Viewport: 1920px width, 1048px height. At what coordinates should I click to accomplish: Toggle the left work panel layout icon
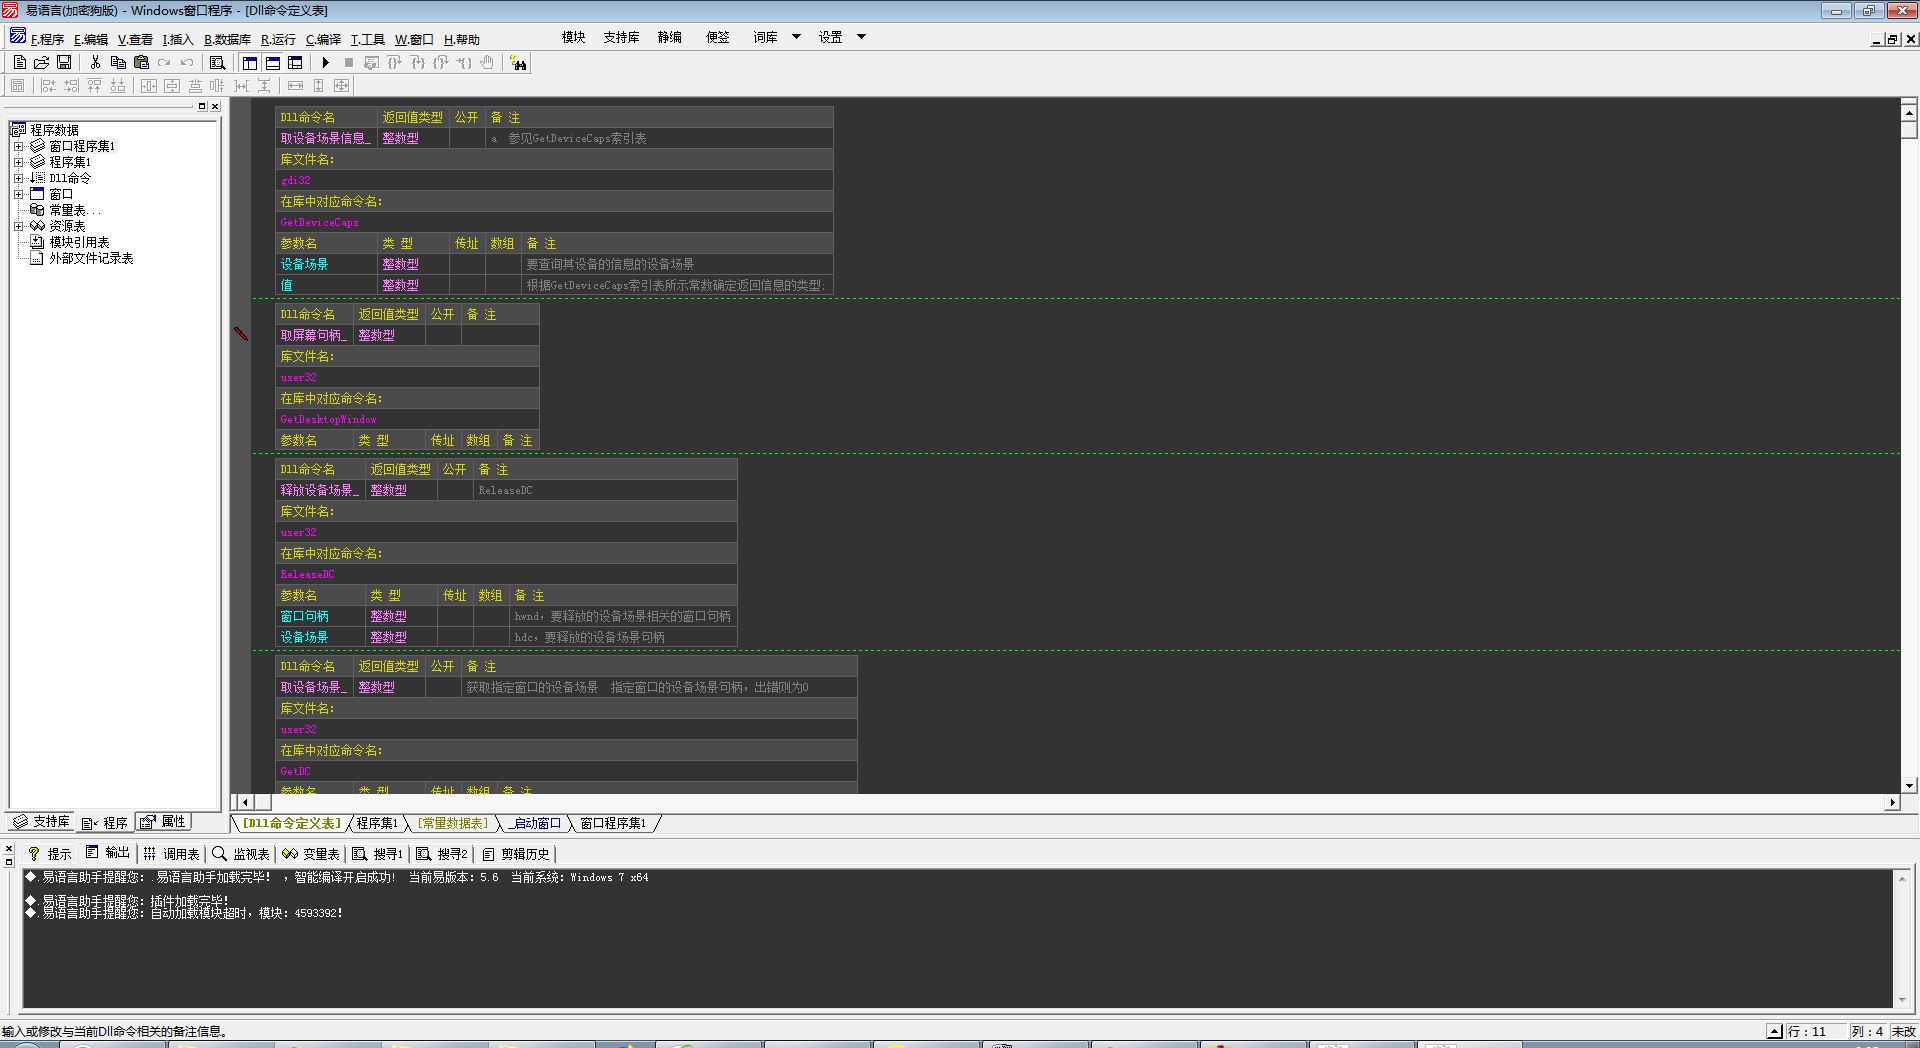tap(250, 62)
